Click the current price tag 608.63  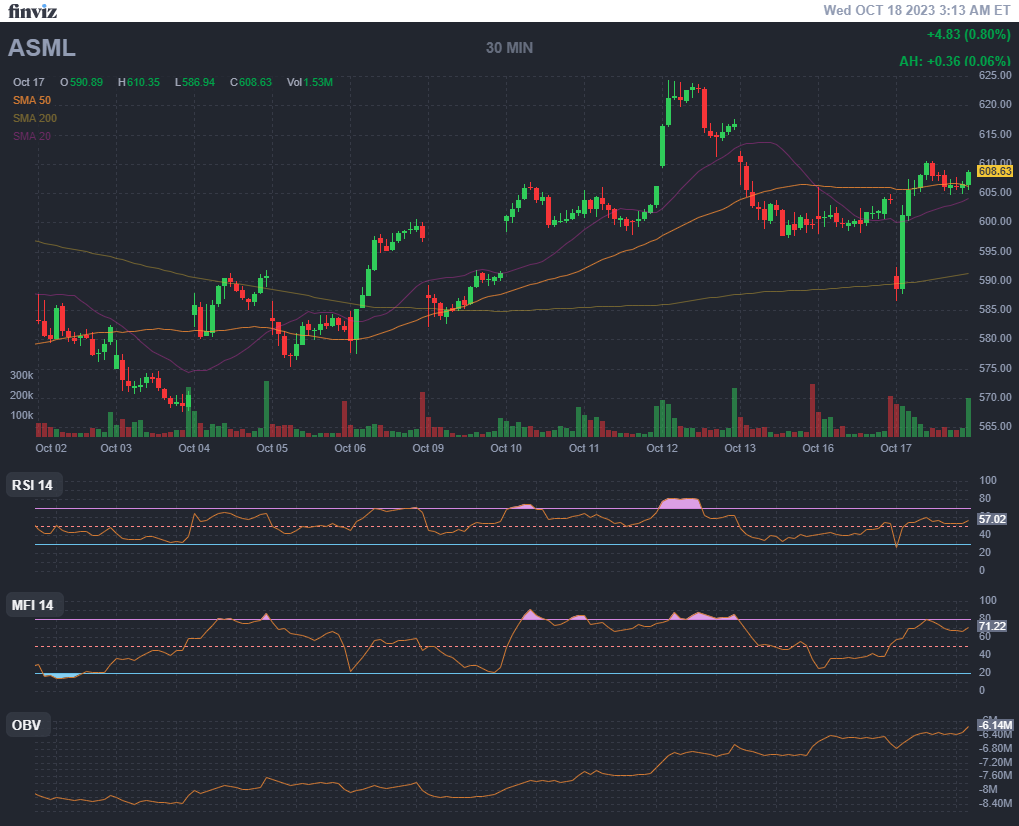995,171
